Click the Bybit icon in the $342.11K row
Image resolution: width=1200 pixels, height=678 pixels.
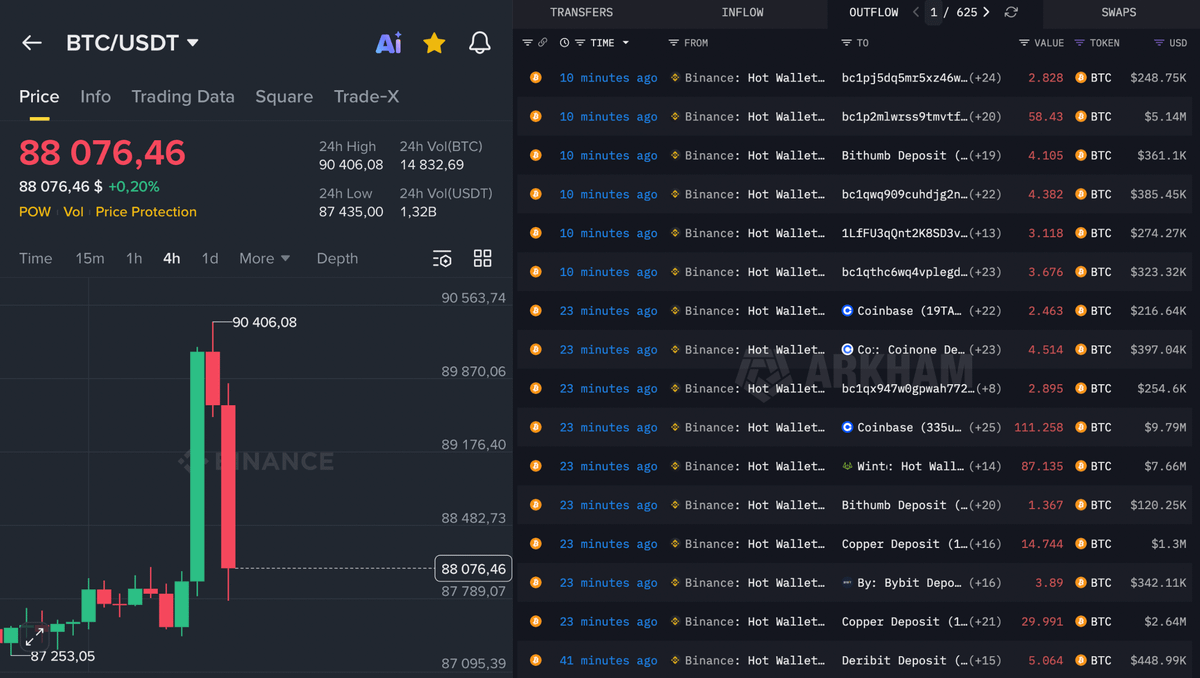coord(848,583)
